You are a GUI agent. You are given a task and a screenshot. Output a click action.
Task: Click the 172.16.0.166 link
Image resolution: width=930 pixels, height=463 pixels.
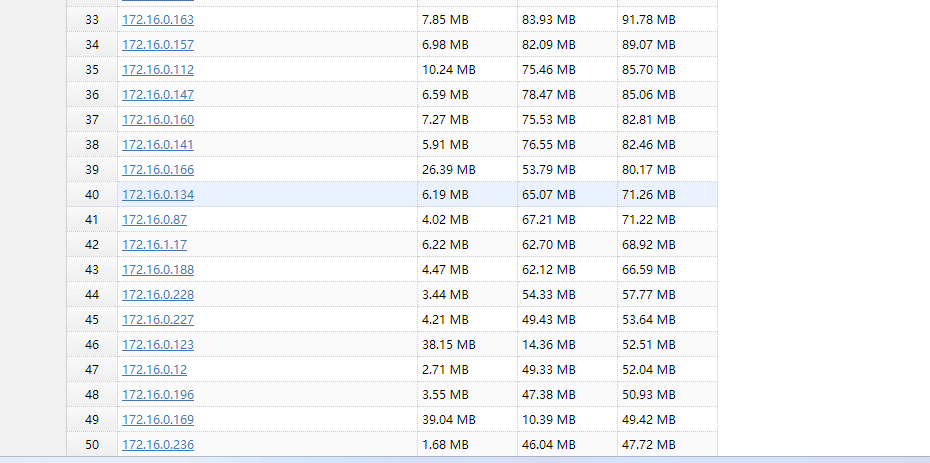click(158, 170)
